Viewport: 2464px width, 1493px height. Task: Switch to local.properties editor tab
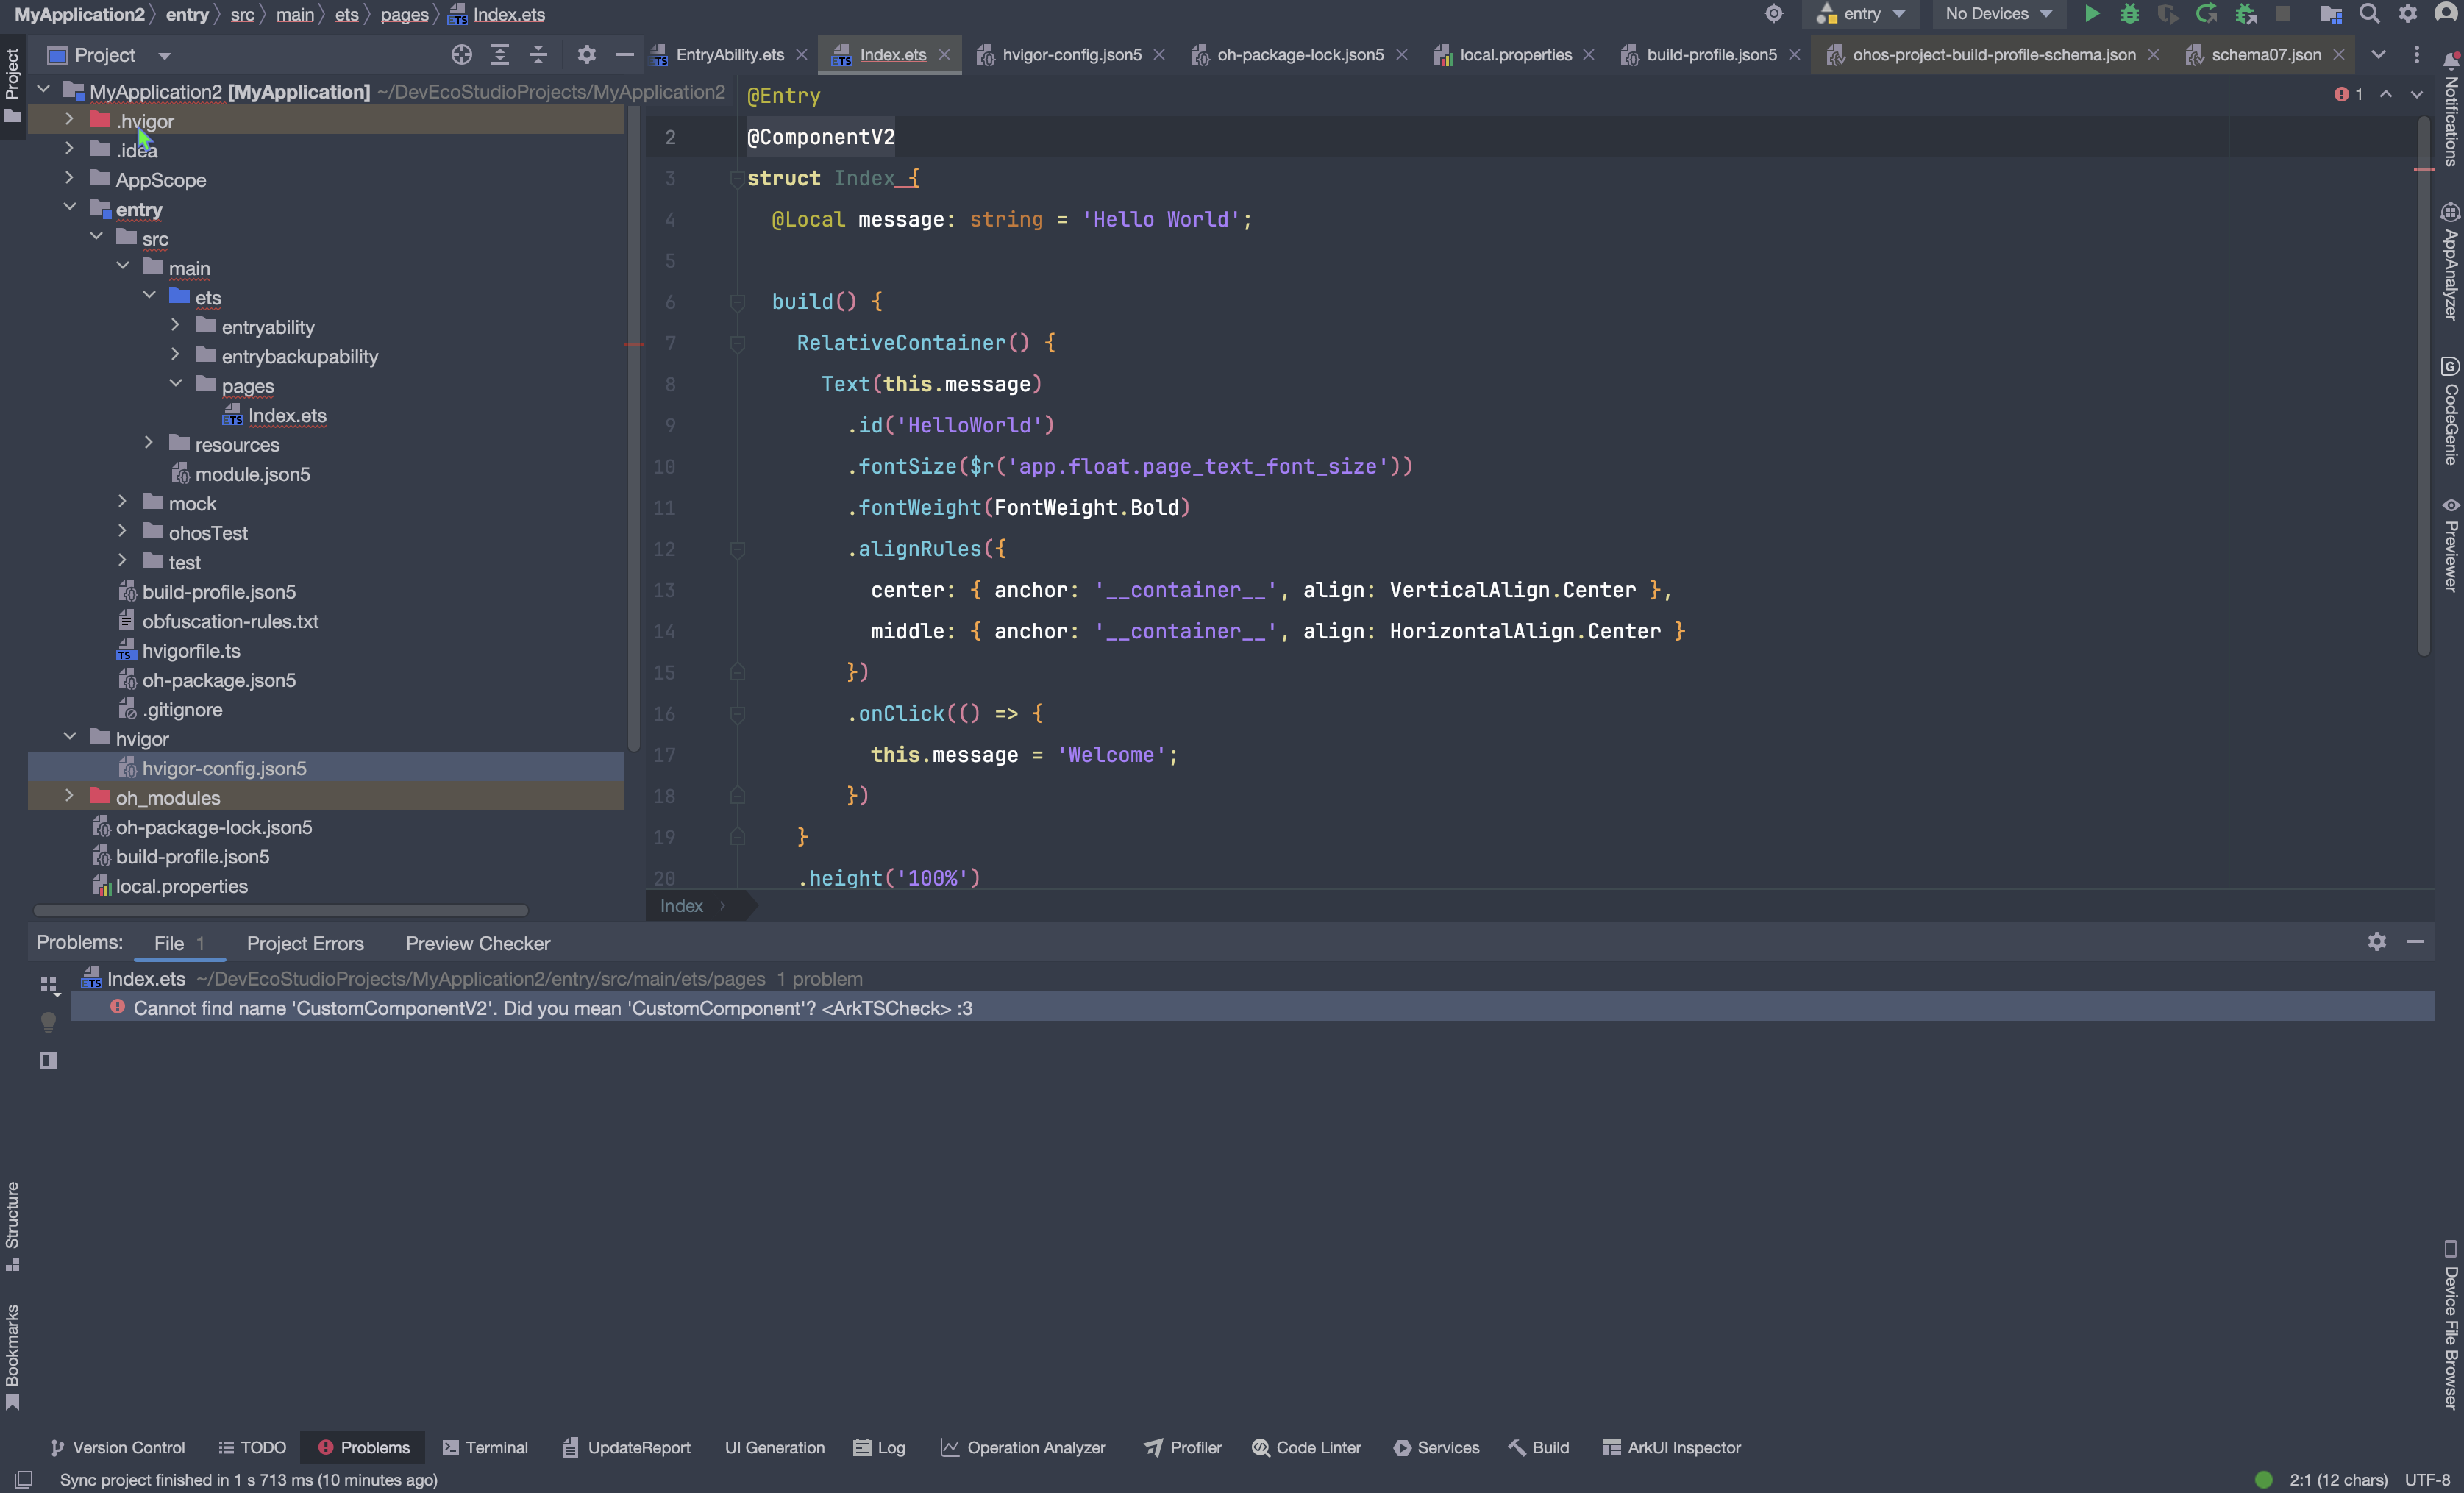point(1515,55)
